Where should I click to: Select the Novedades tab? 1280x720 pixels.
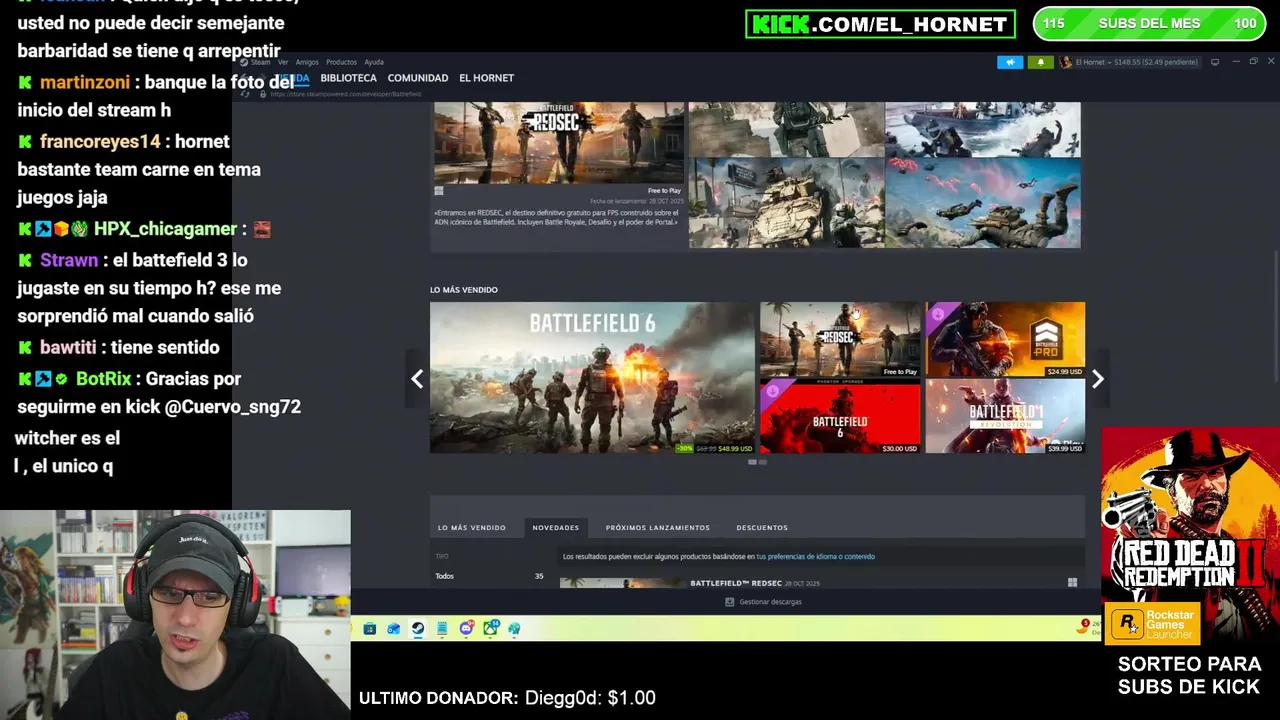click(556, 527)
